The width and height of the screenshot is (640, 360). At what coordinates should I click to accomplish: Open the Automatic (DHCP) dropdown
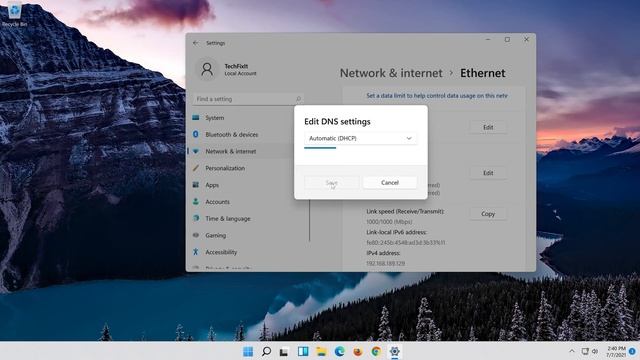360,138
